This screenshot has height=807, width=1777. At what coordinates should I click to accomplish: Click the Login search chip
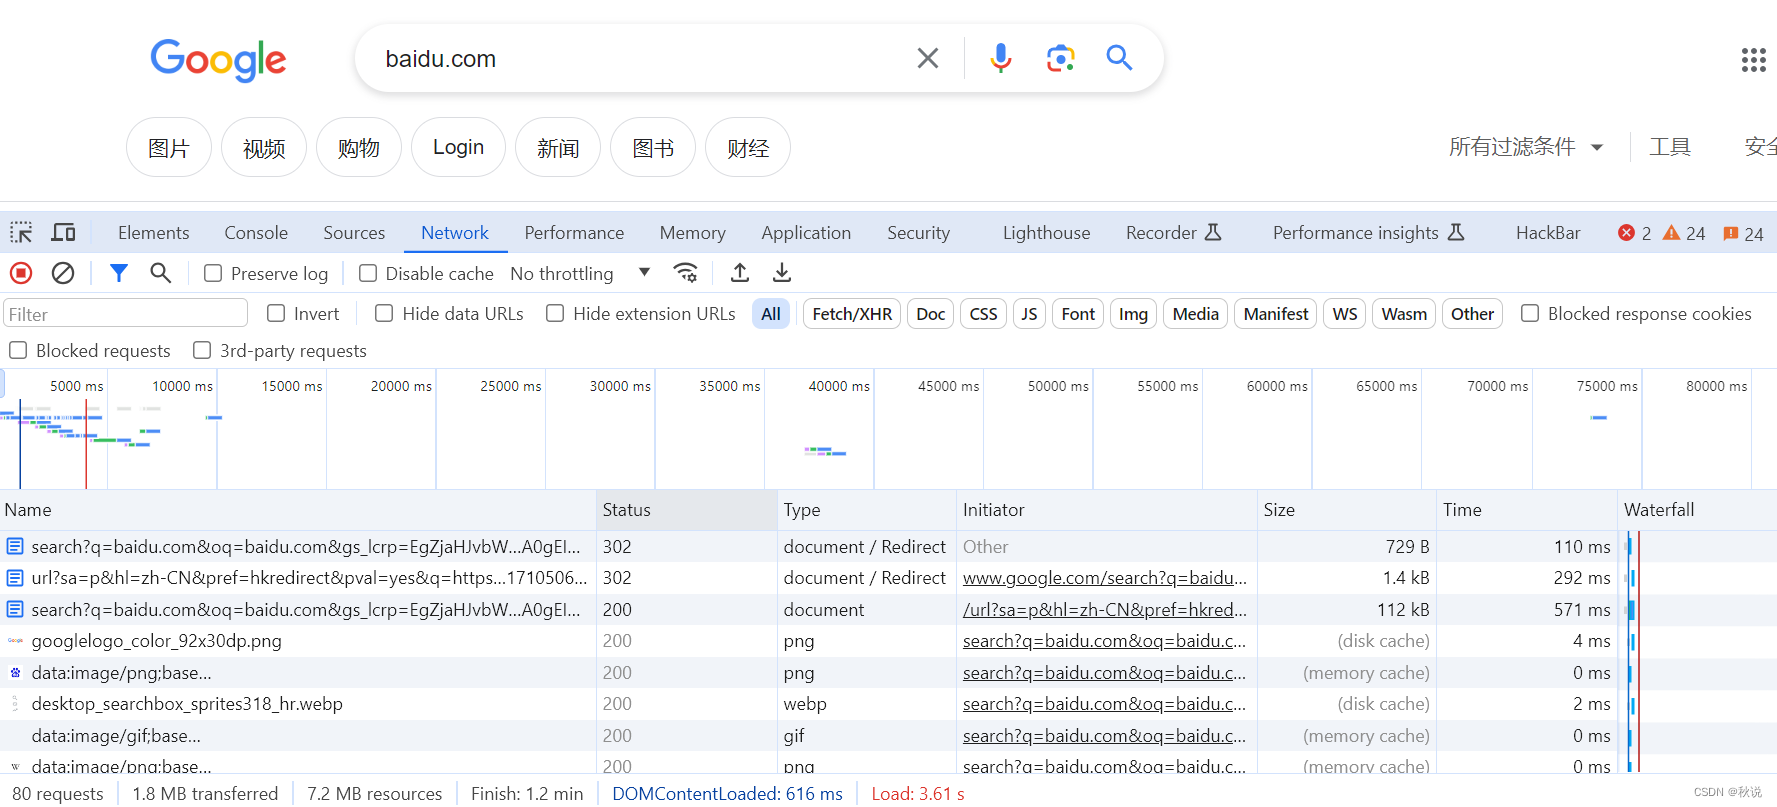458,148
